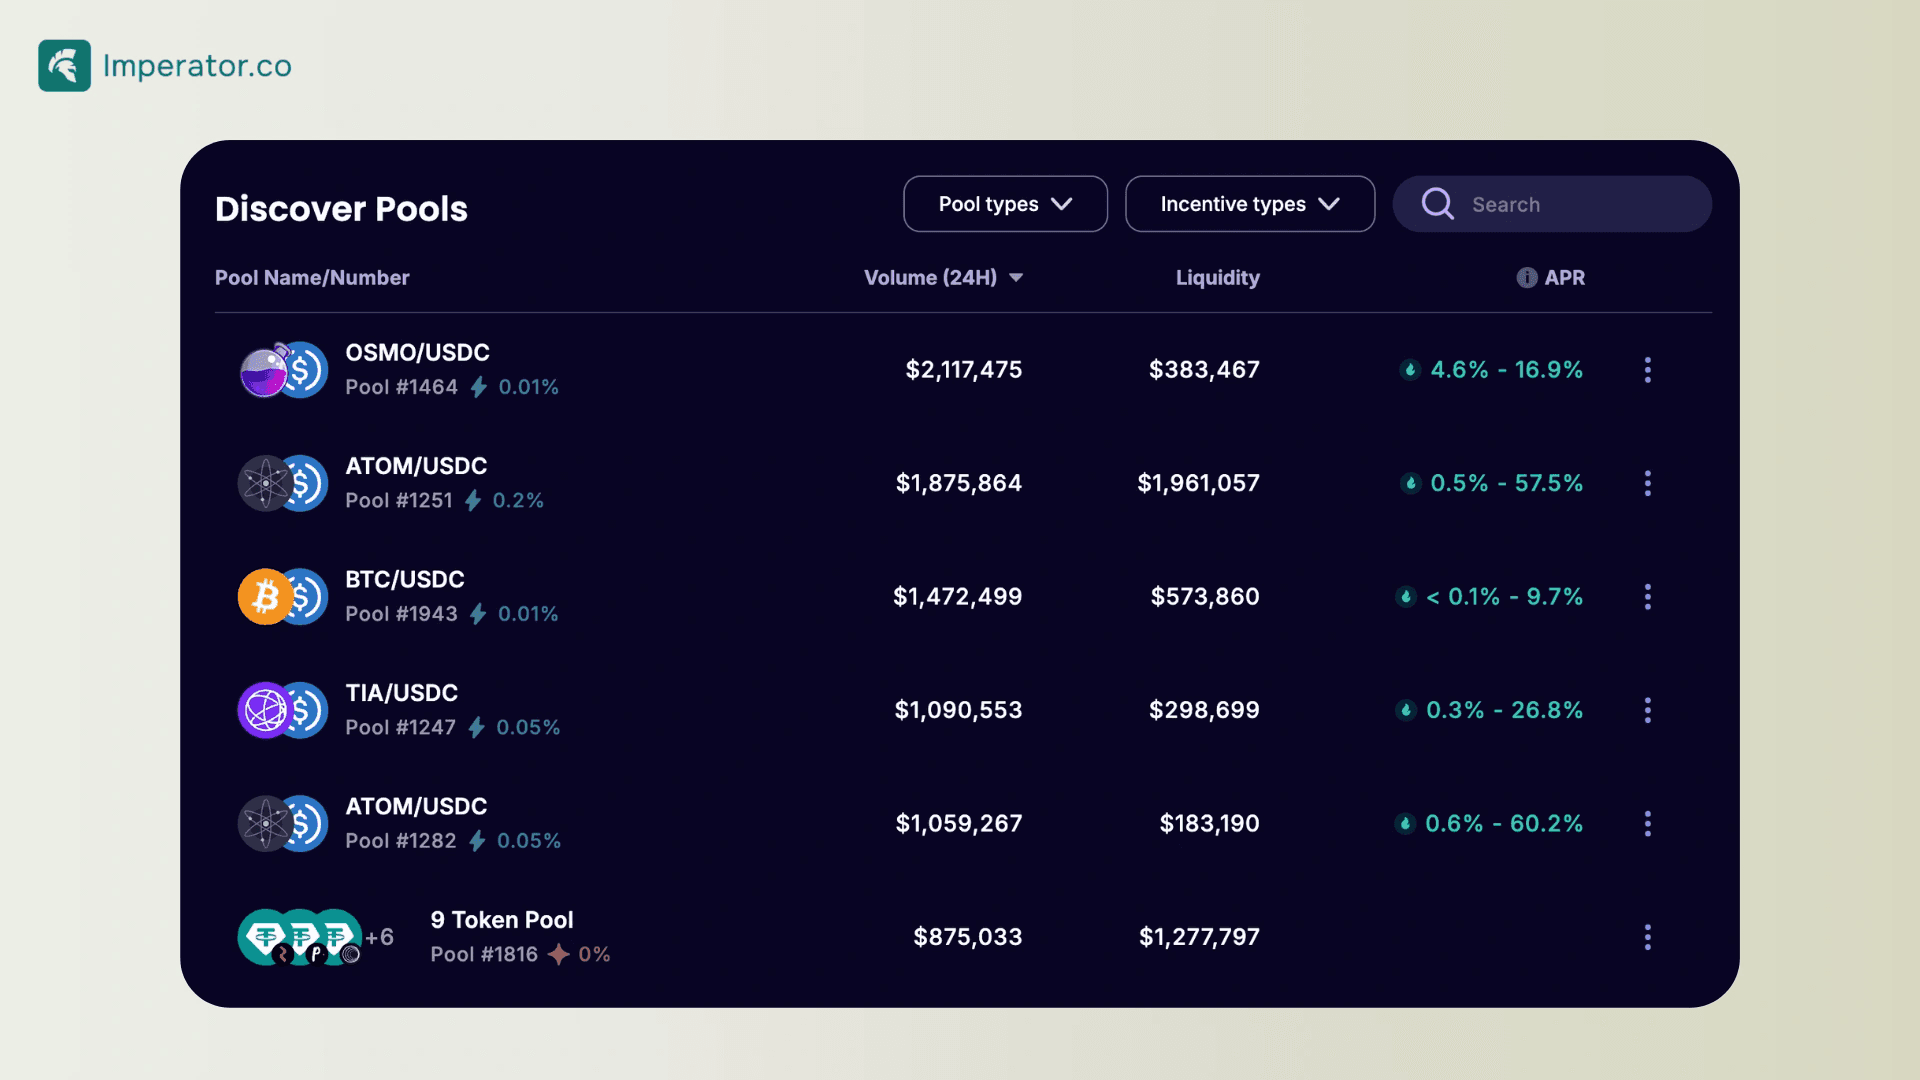1920x1080 pixels.
Task: Open the three-dot menu for the 9 Token Pool
Action: [1647, 937]
